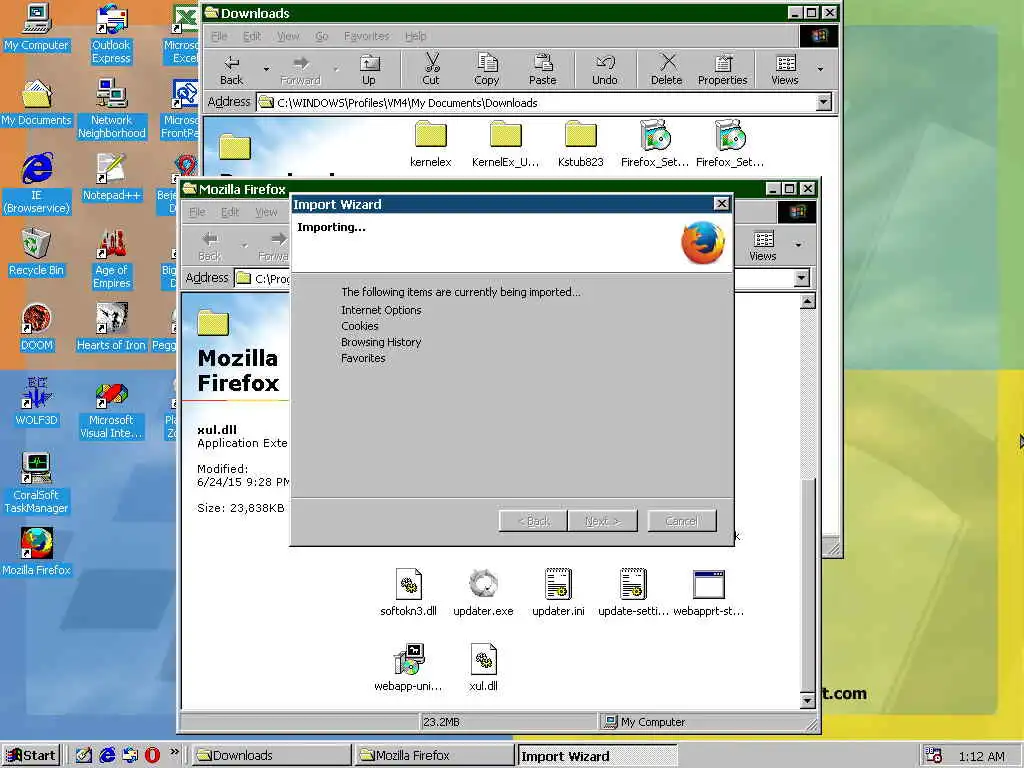Launch Hearts of Iron shortcut
The image size is (1024, 768).
pos(112,328)
